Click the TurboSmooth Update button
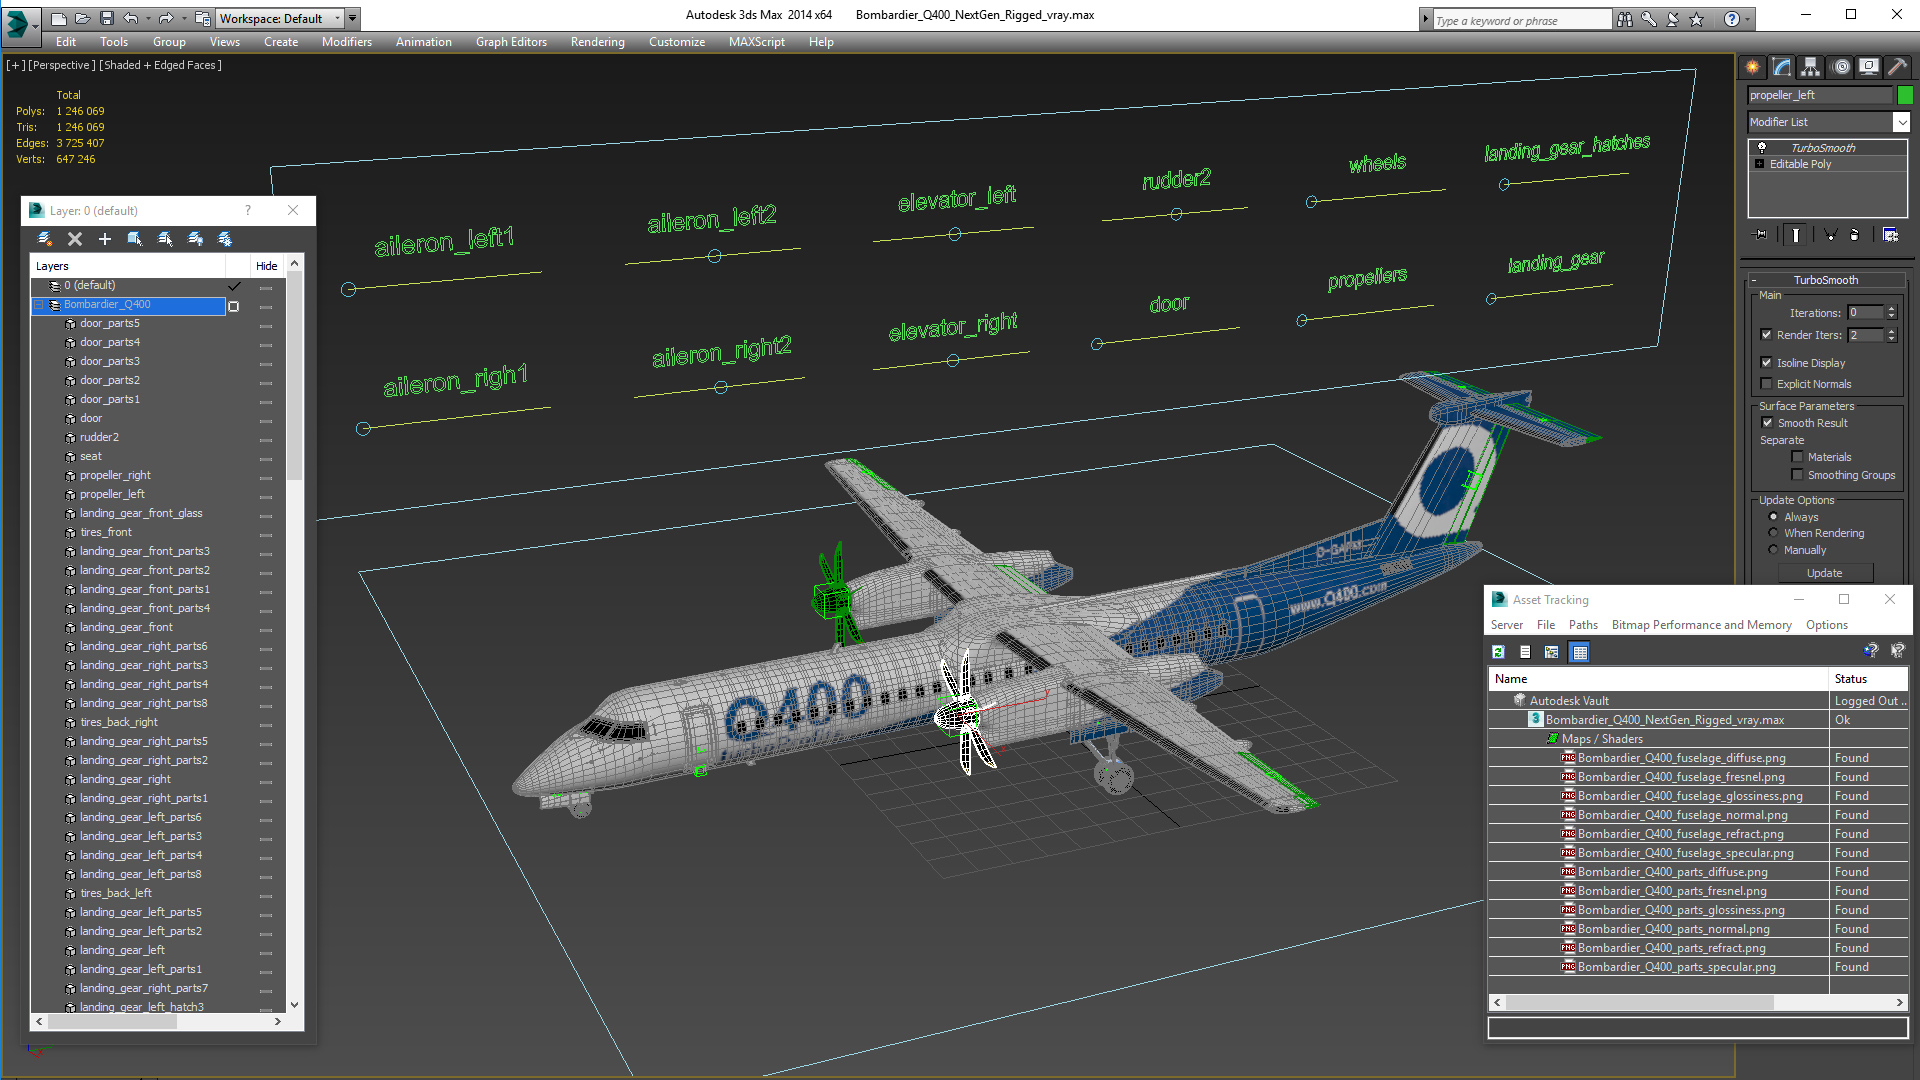The height and width of the screenshot is (1080, 1920). click(1824, 573)
